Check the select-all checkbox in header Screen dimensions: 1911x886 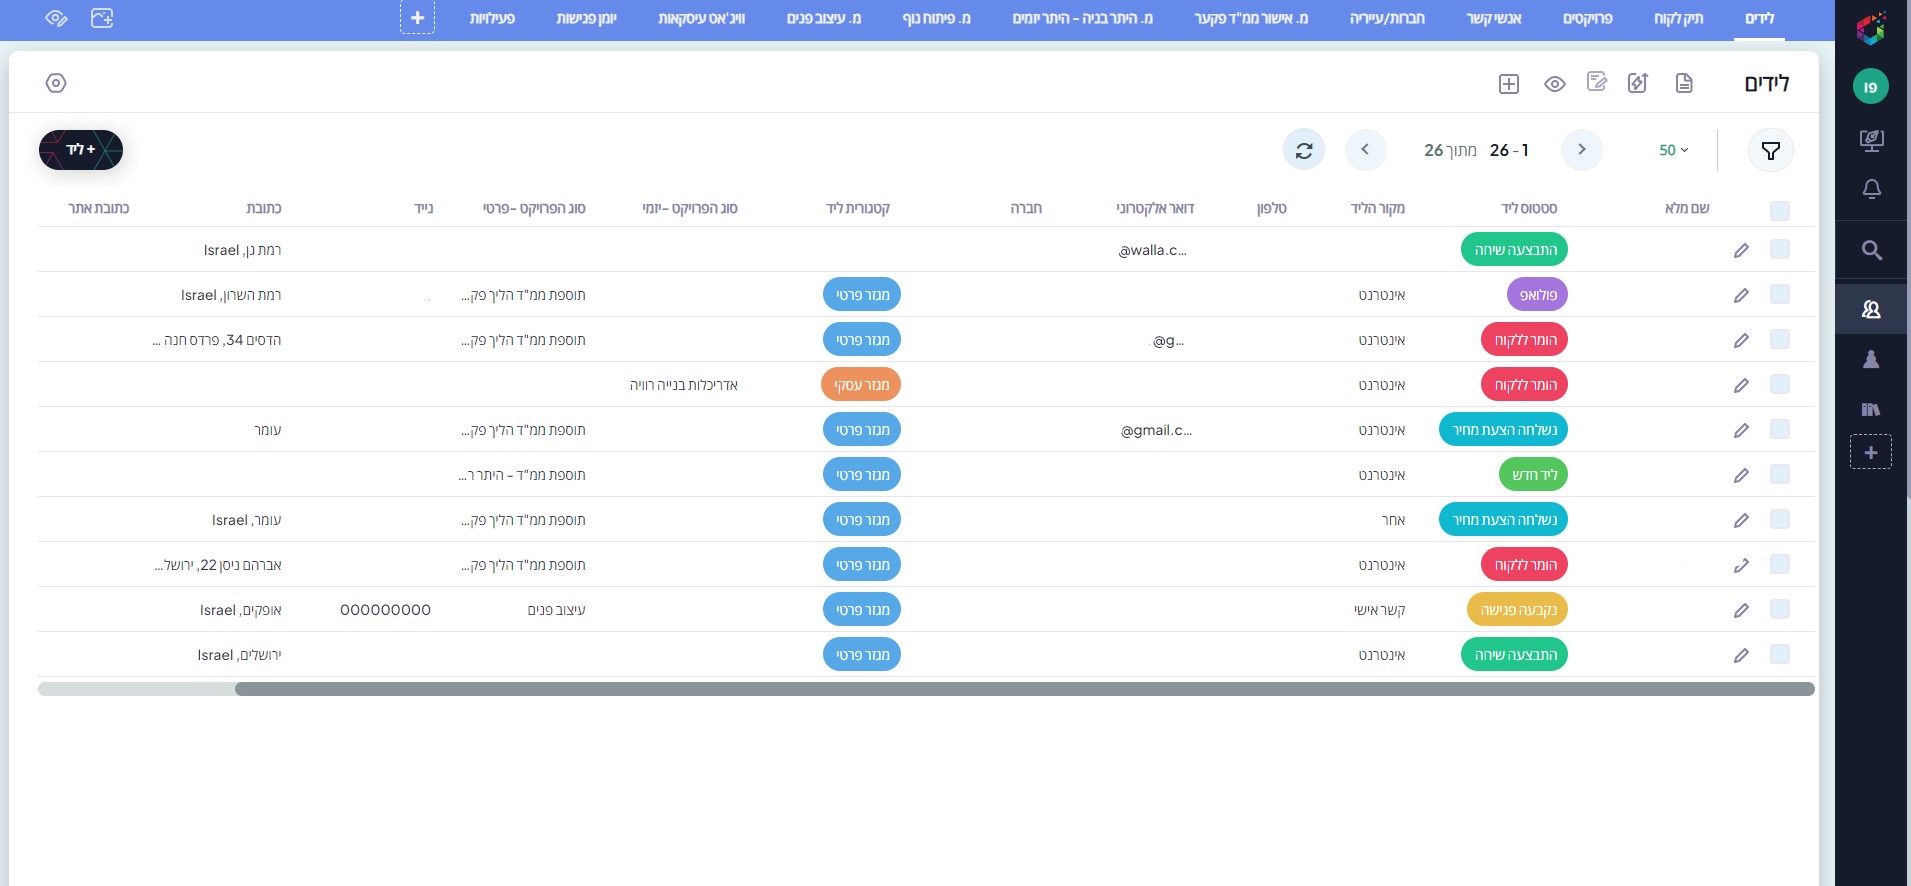1779,210
